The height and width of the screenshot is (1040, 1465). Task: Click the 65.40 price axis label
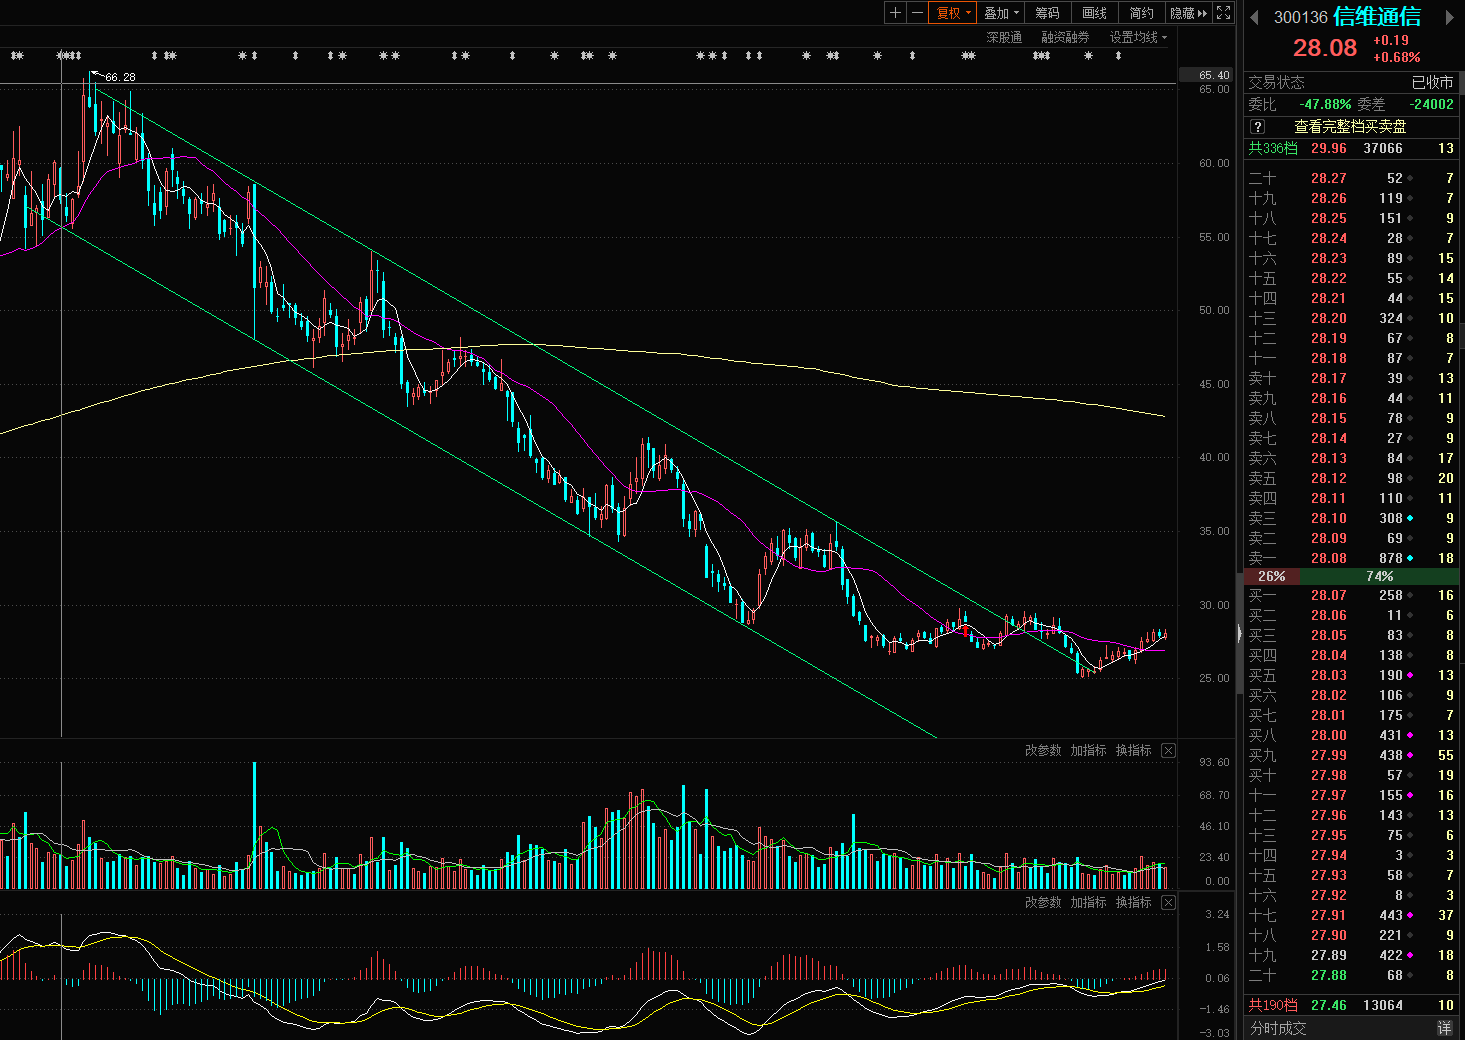pos(1207,75)
